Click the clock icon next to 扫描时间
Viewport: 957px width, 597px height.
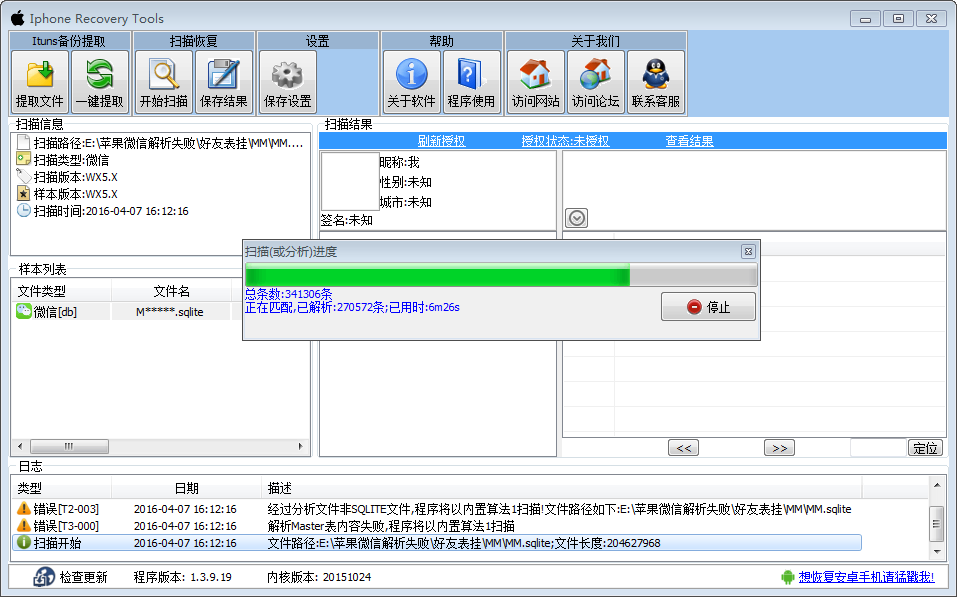[23, 211]
